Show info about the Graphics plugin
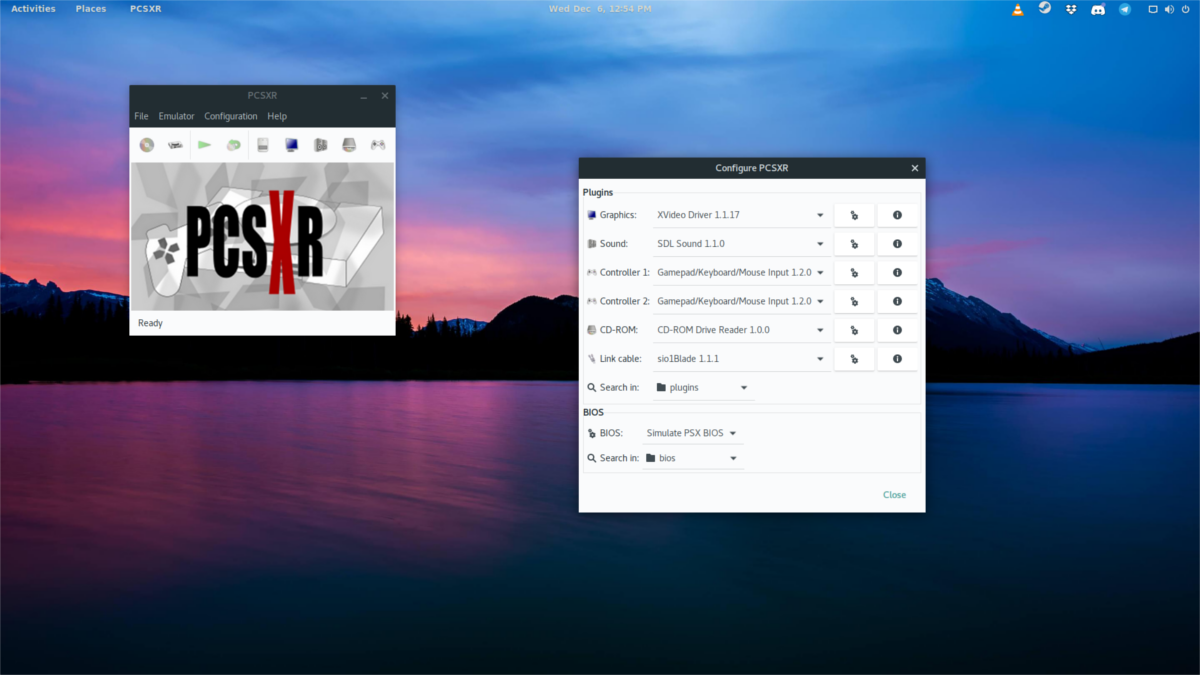Screen dimensions: 1200x675 pyautogui.click(x=897, y=215)
